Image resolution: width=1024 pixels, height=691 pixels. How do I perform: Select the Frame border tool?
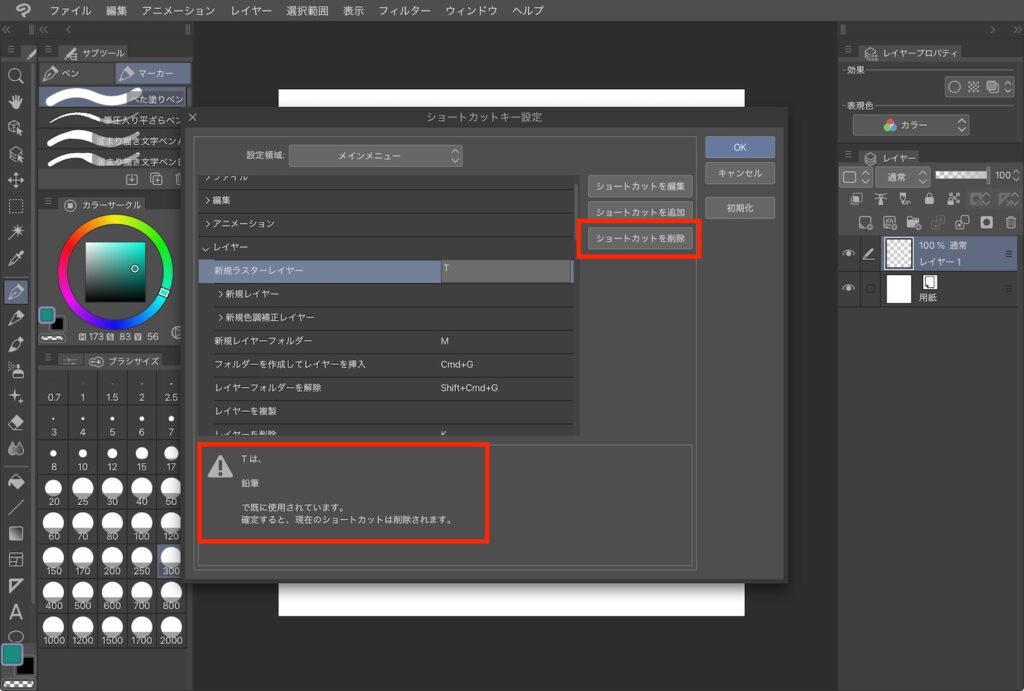click(16, 560)
